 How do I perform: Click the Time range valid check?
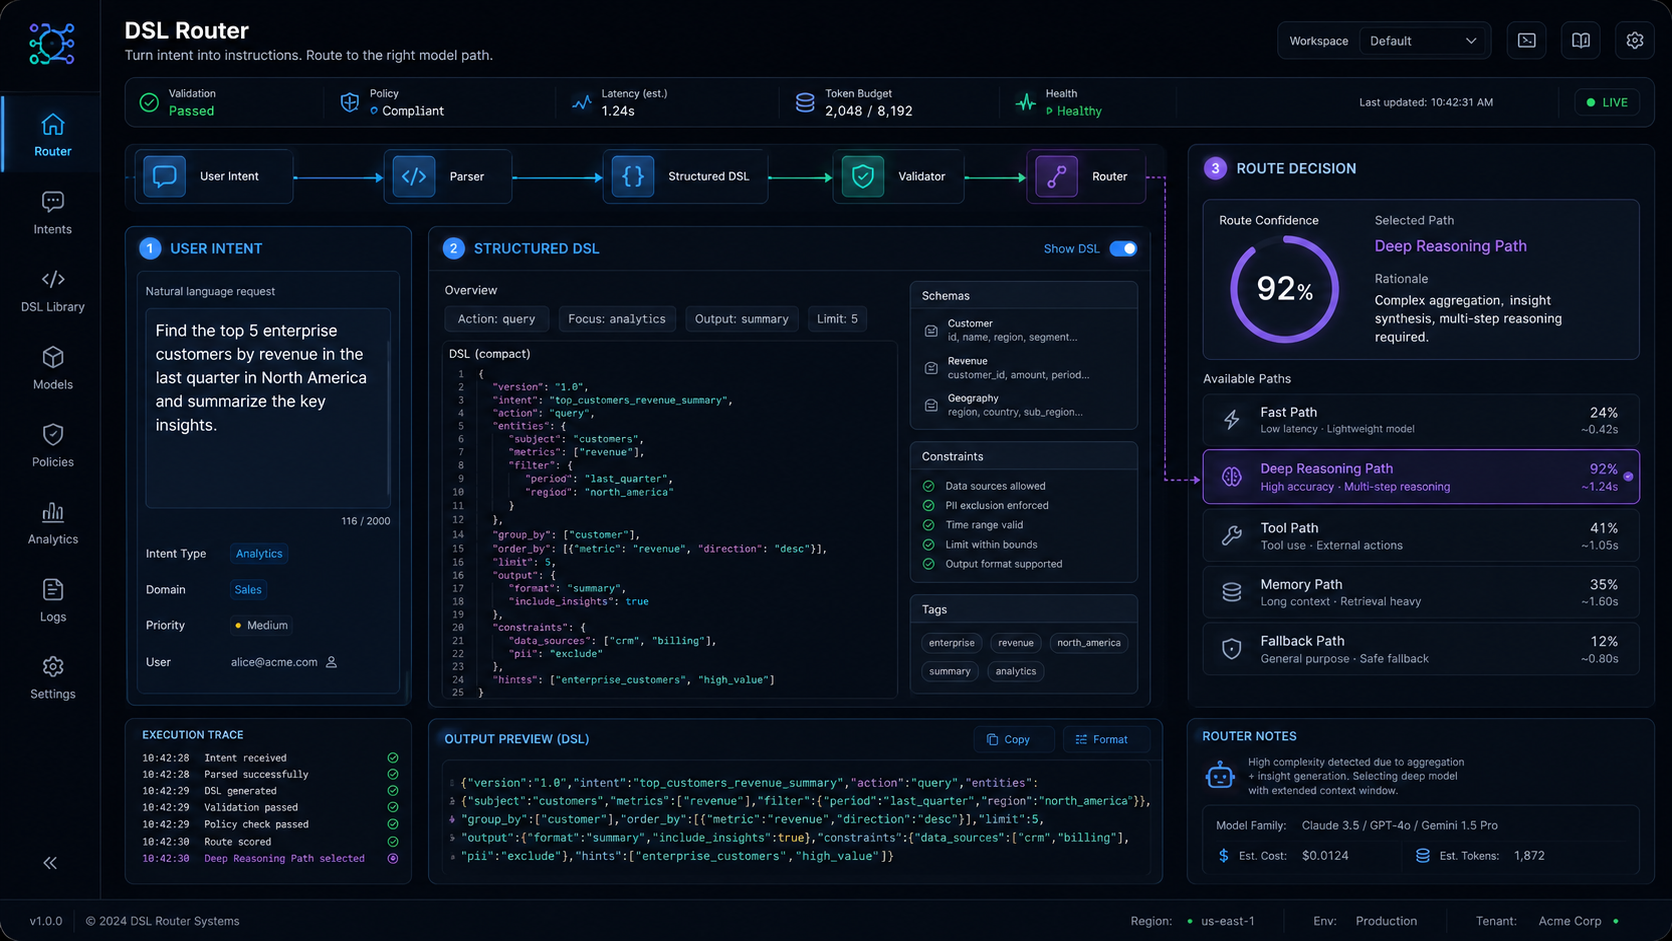[x=928, y=525]
